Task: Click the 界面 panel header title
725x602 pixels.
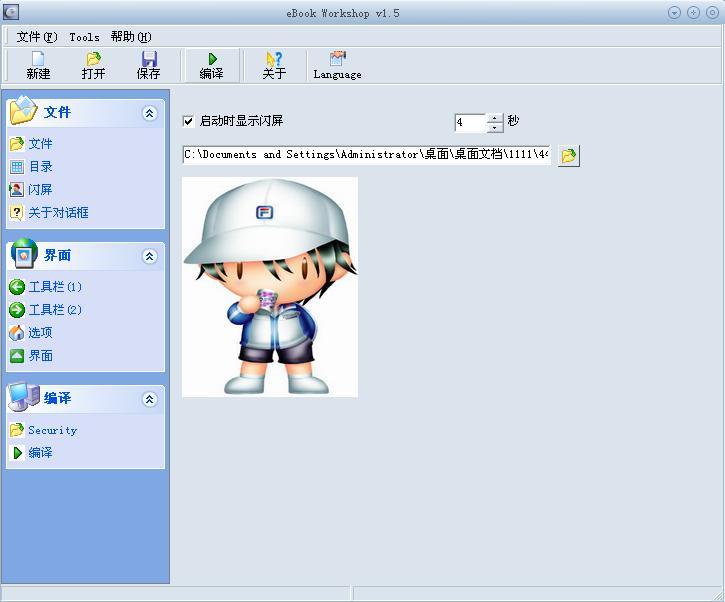Action: 57,255
